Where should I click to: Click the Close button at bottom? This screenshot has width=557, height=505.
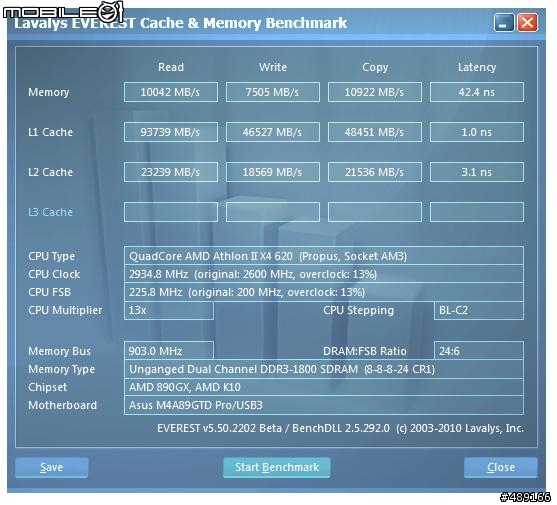tap(501, 467)
